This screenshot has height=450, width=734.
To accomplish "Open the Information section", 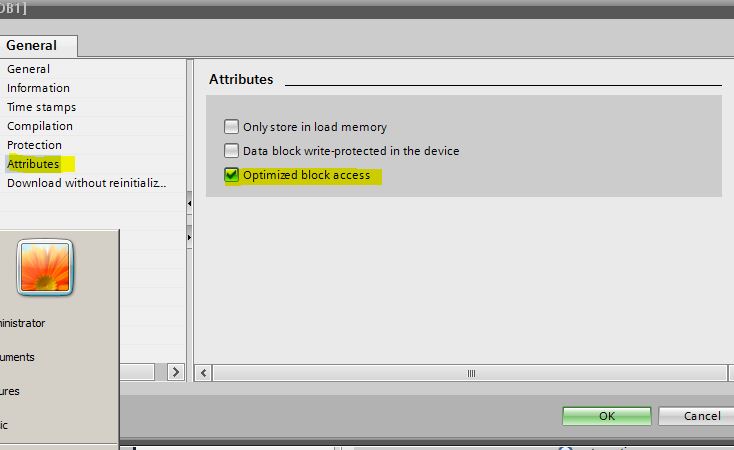I will coord(38,88).
